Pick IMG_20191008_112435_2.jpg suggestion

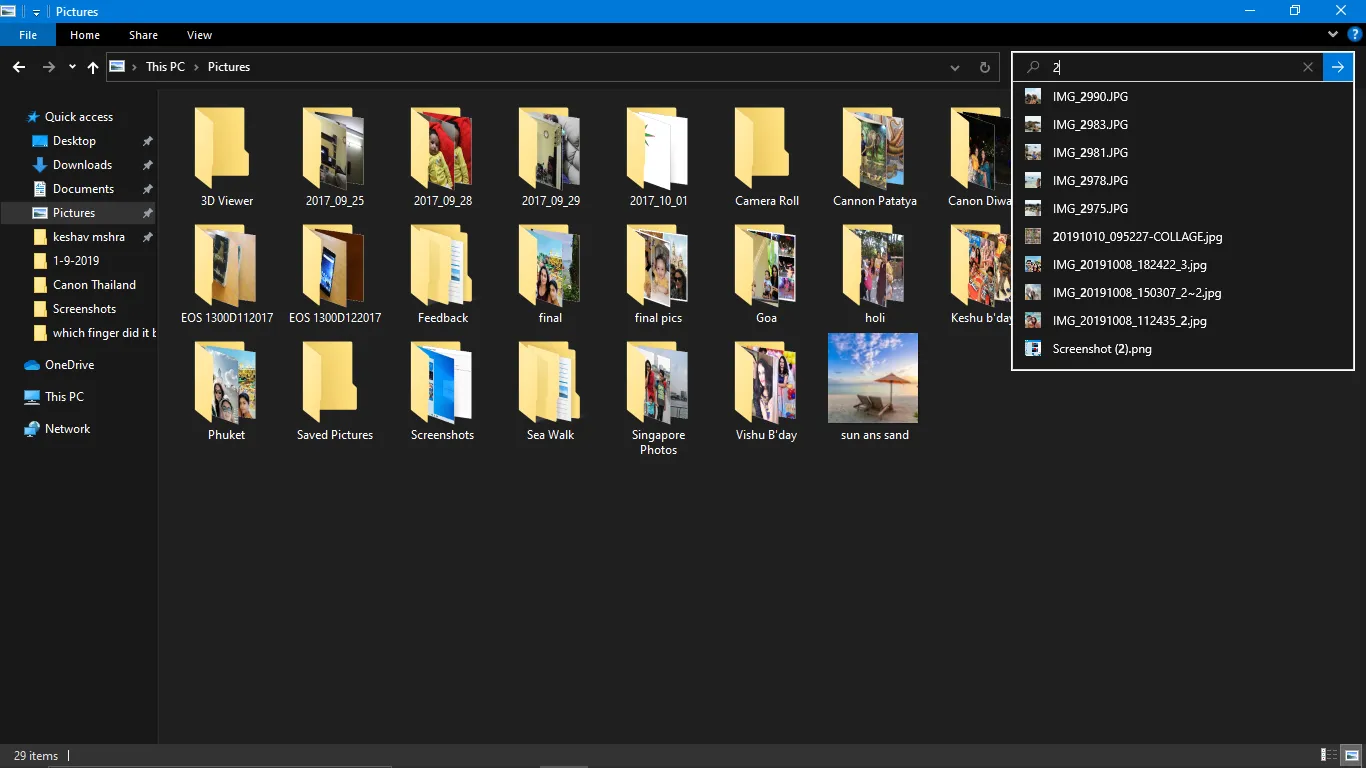1183,321
